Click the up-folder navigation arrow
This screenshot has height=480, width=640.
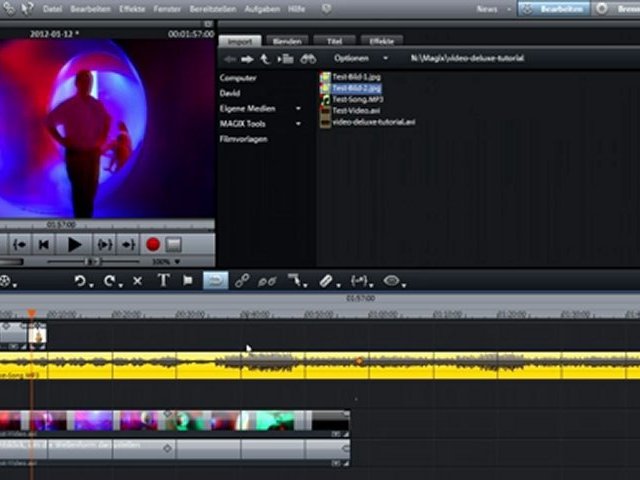click(264, 58)
